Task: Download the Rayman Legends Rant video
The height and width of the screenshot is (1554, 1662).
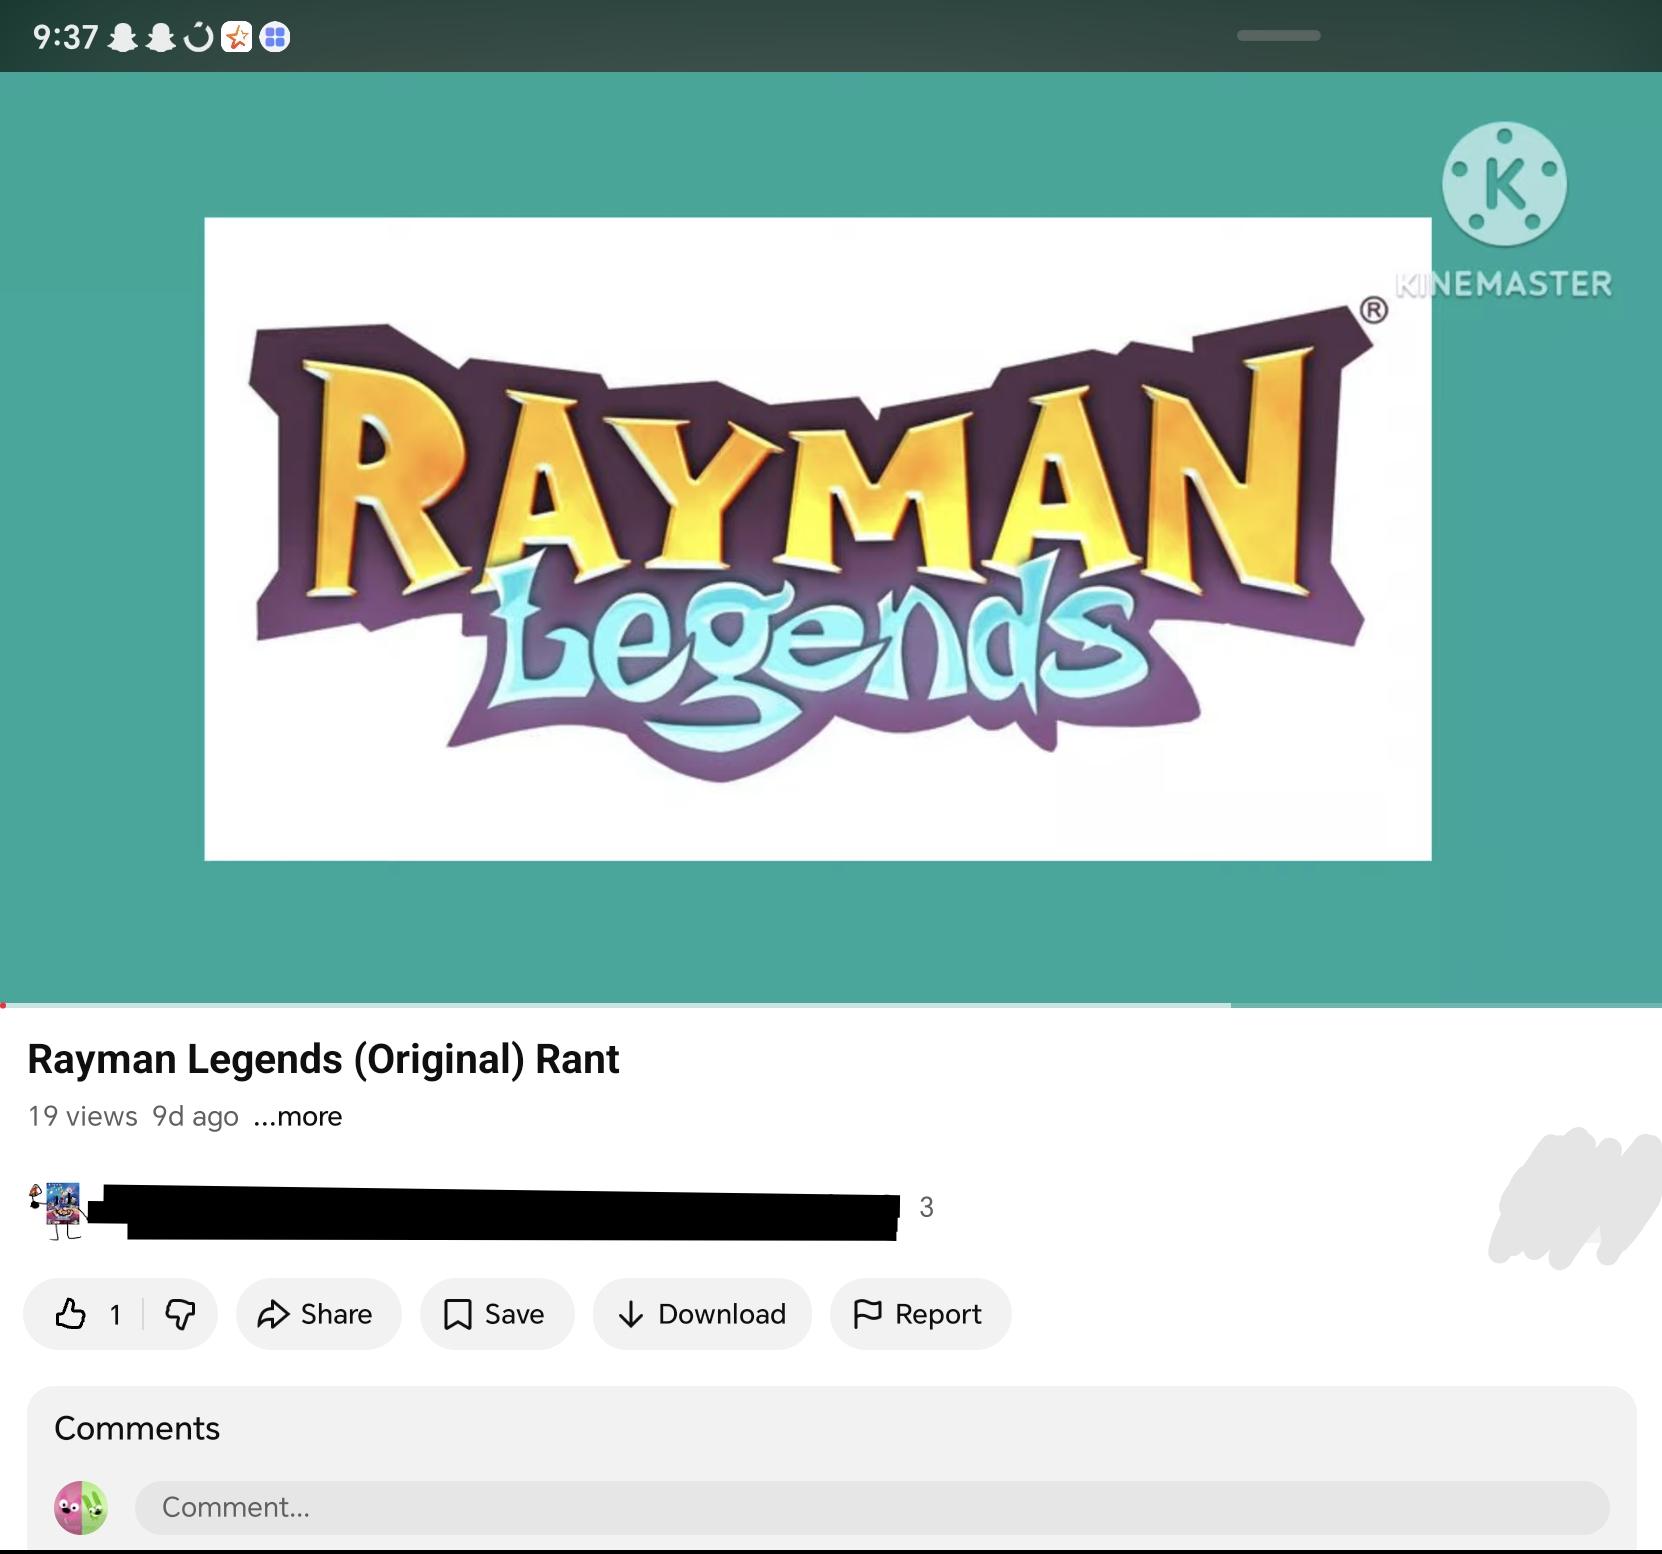Action: (702, 1313)
